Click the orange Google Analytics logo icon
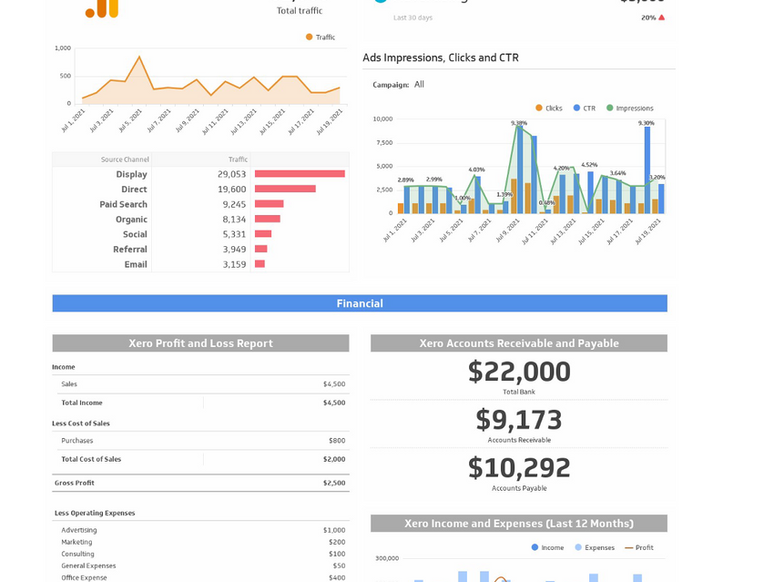This screenshot has width=764, height=582. coord(102,8)
